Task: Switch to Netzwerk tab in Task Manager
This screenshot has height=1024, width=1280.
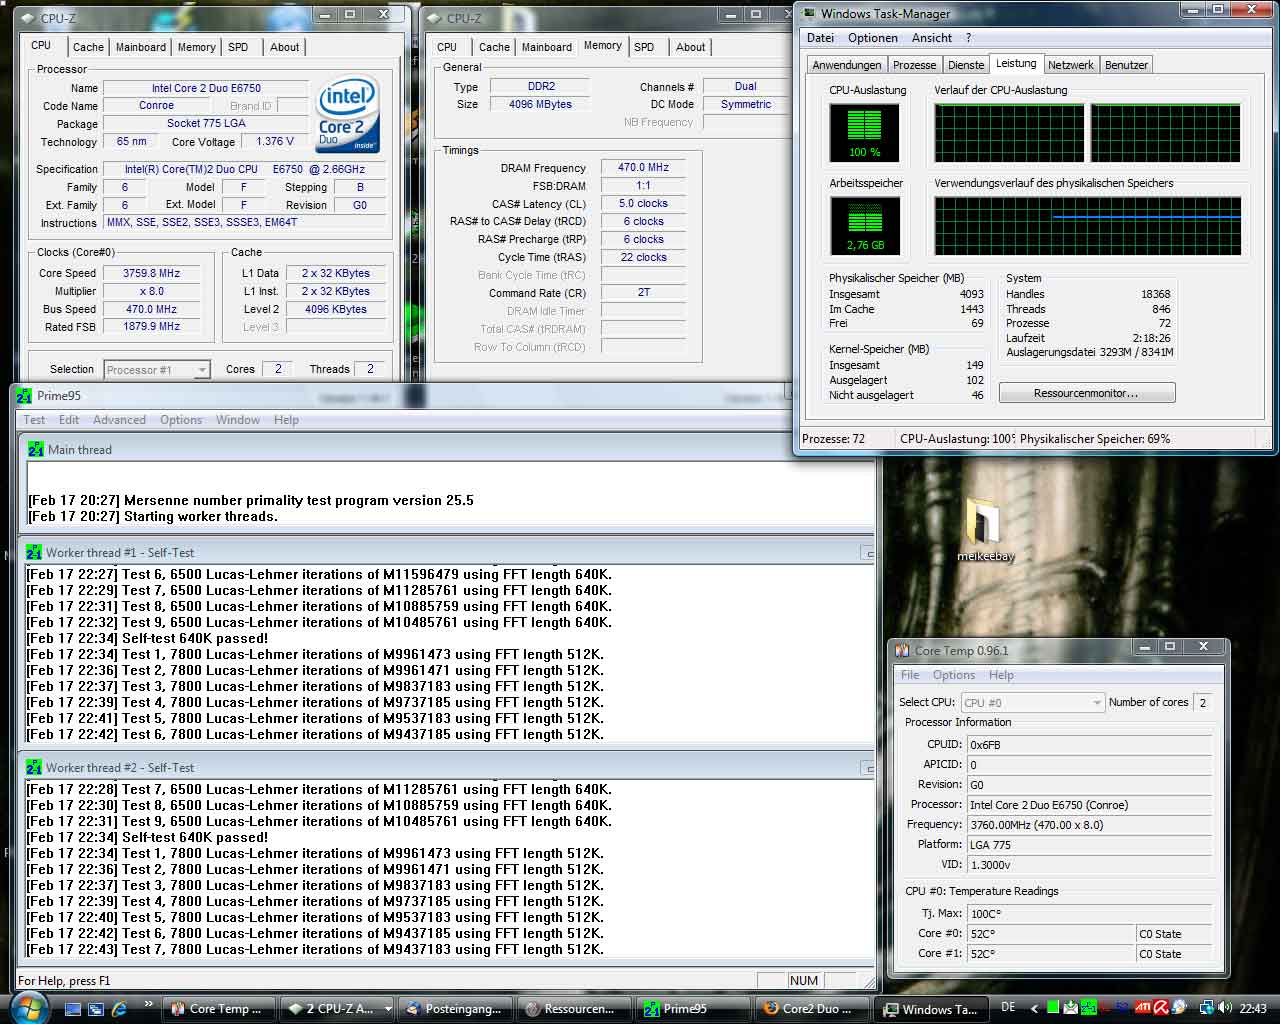Action: [x=1071, y=65]
